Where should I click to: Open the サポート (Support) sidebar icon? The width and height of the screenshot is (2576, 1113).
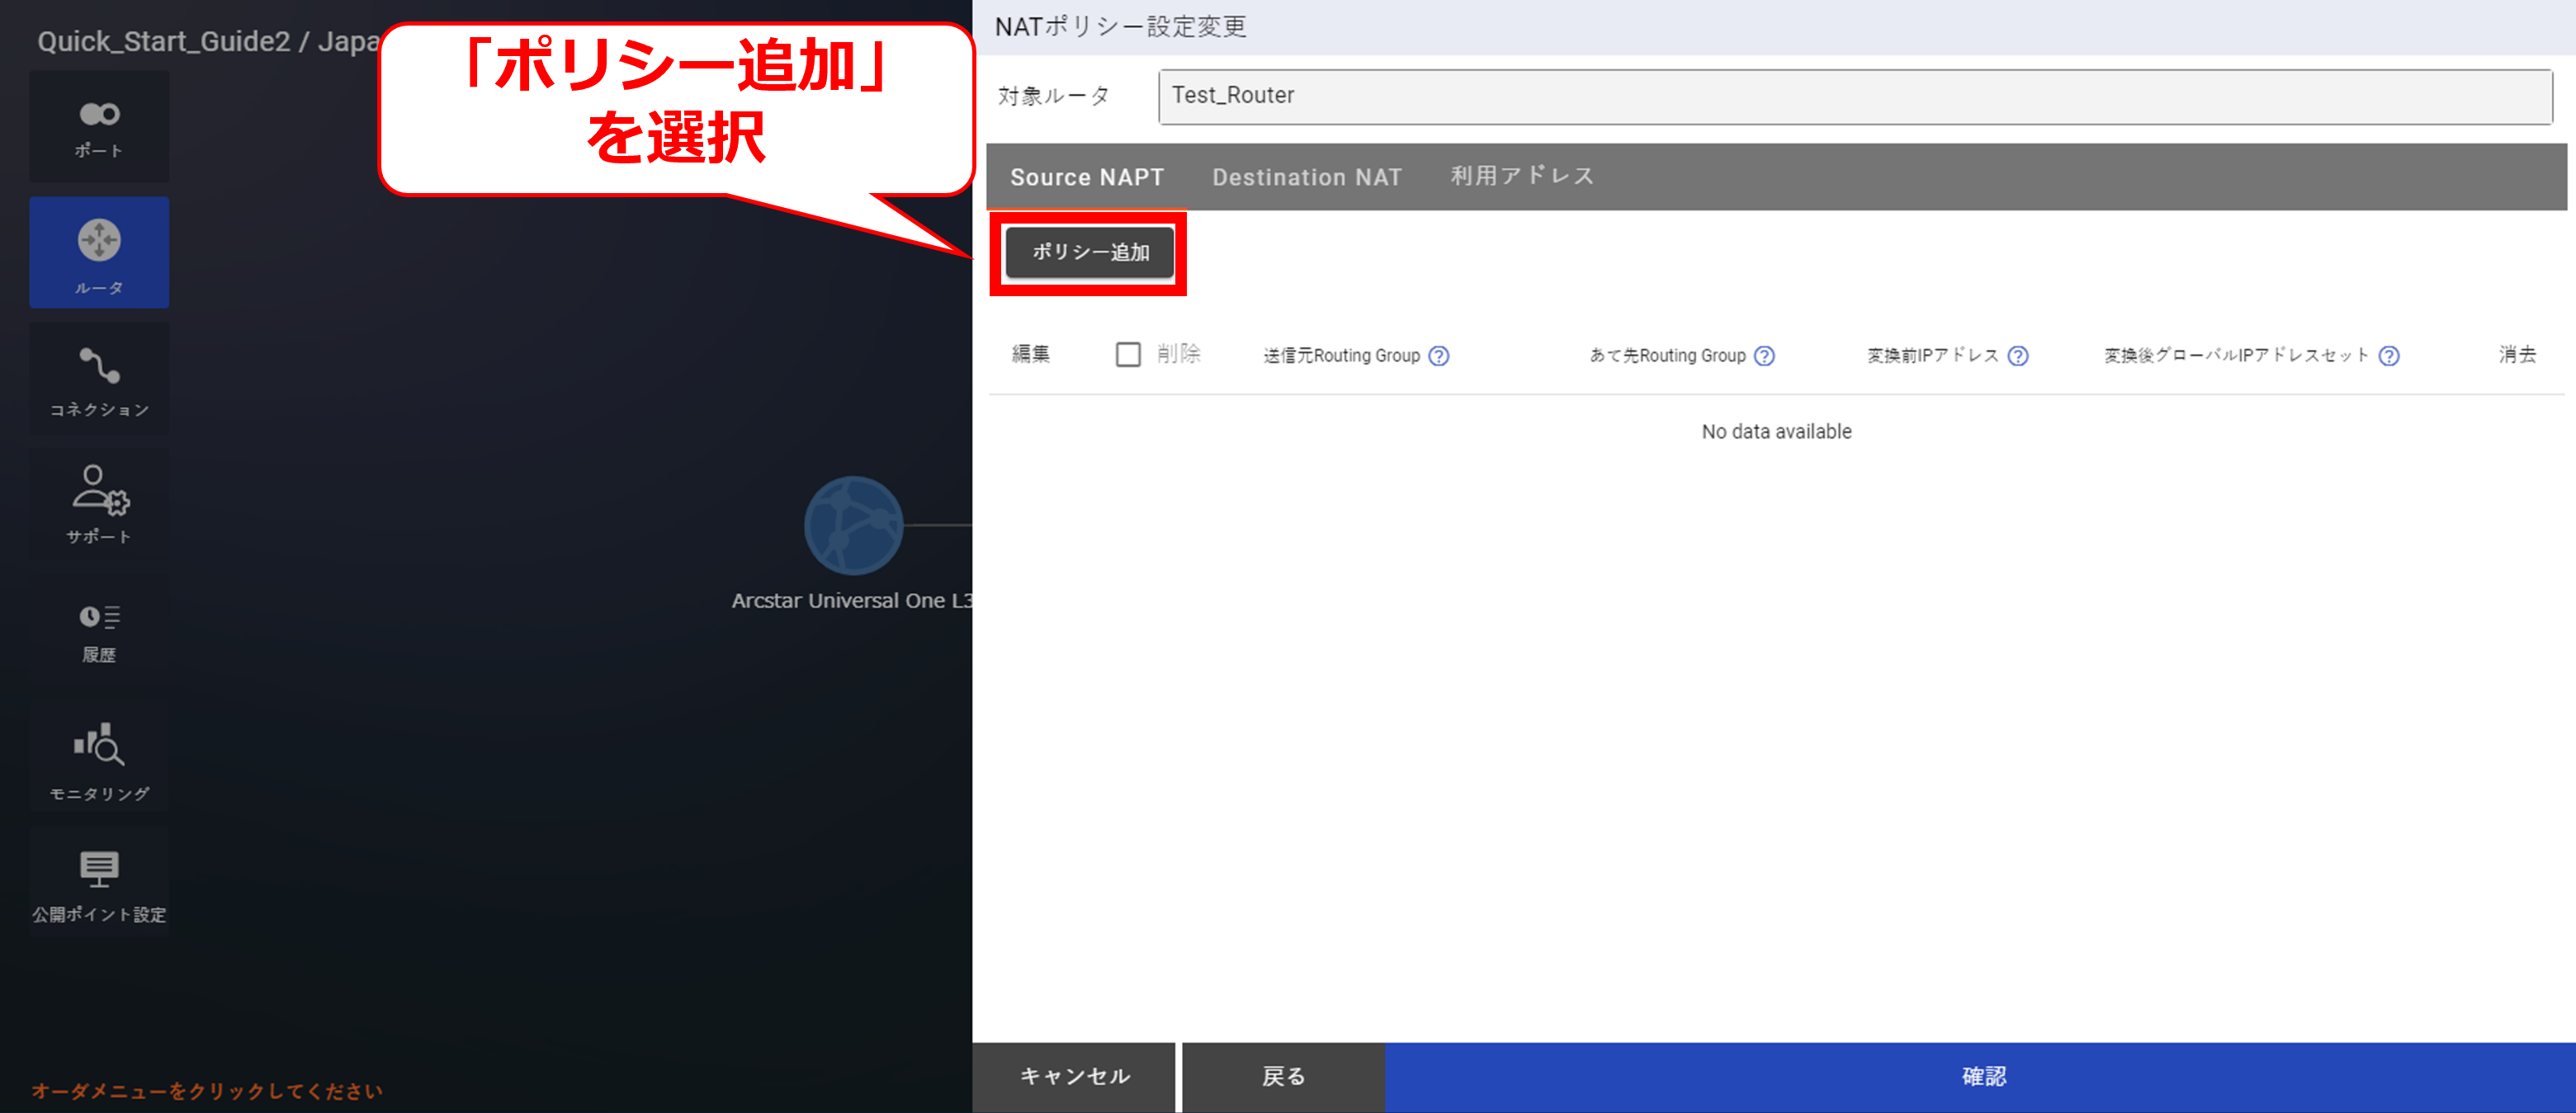(99, 503)
